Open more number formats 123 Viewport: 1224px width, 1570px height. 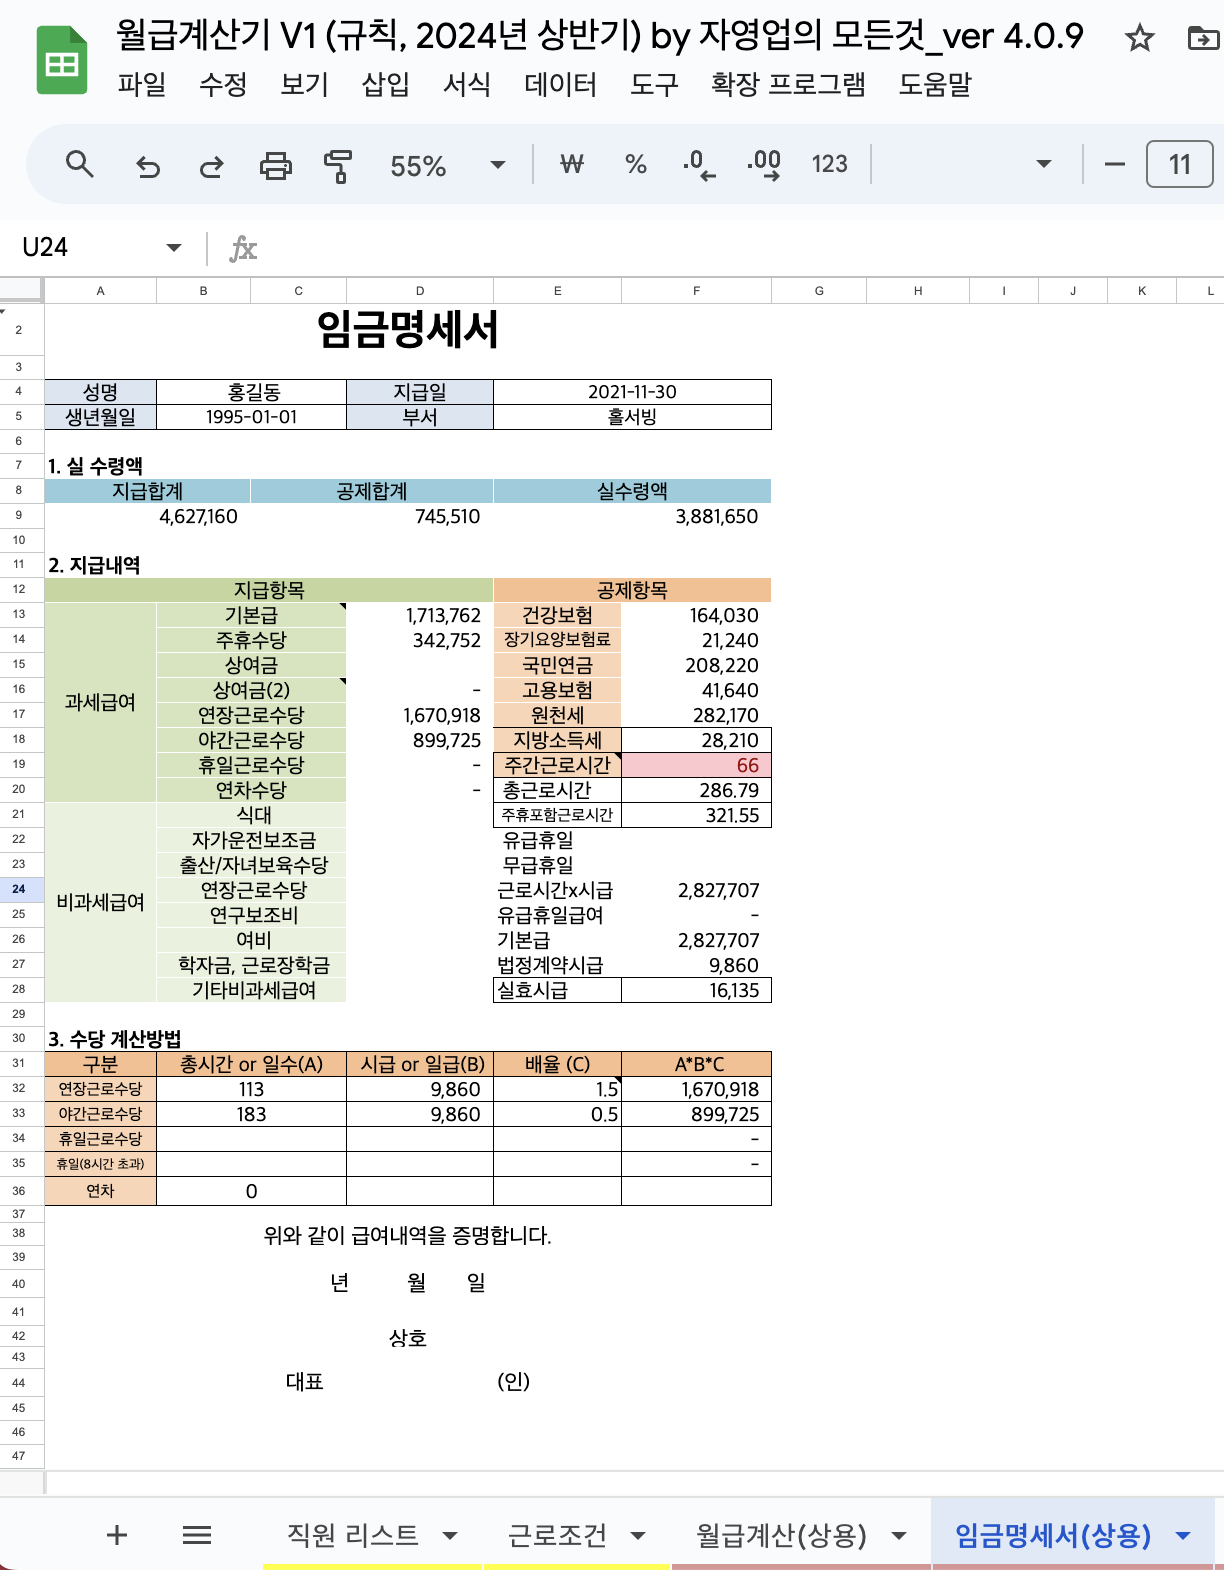tap(829, 164)
